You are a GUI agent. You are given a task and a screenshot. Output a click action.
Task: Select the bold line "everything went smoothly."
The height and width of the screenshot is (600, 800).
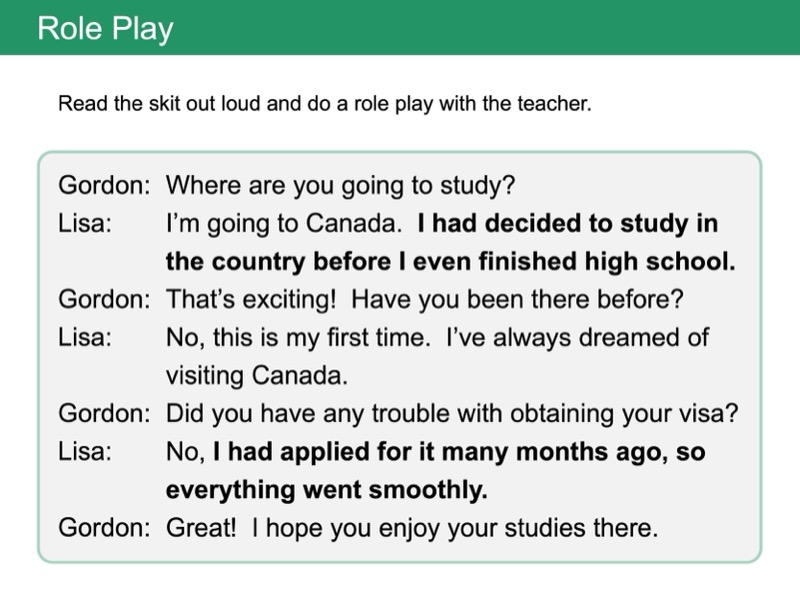[x=326, y=490]
